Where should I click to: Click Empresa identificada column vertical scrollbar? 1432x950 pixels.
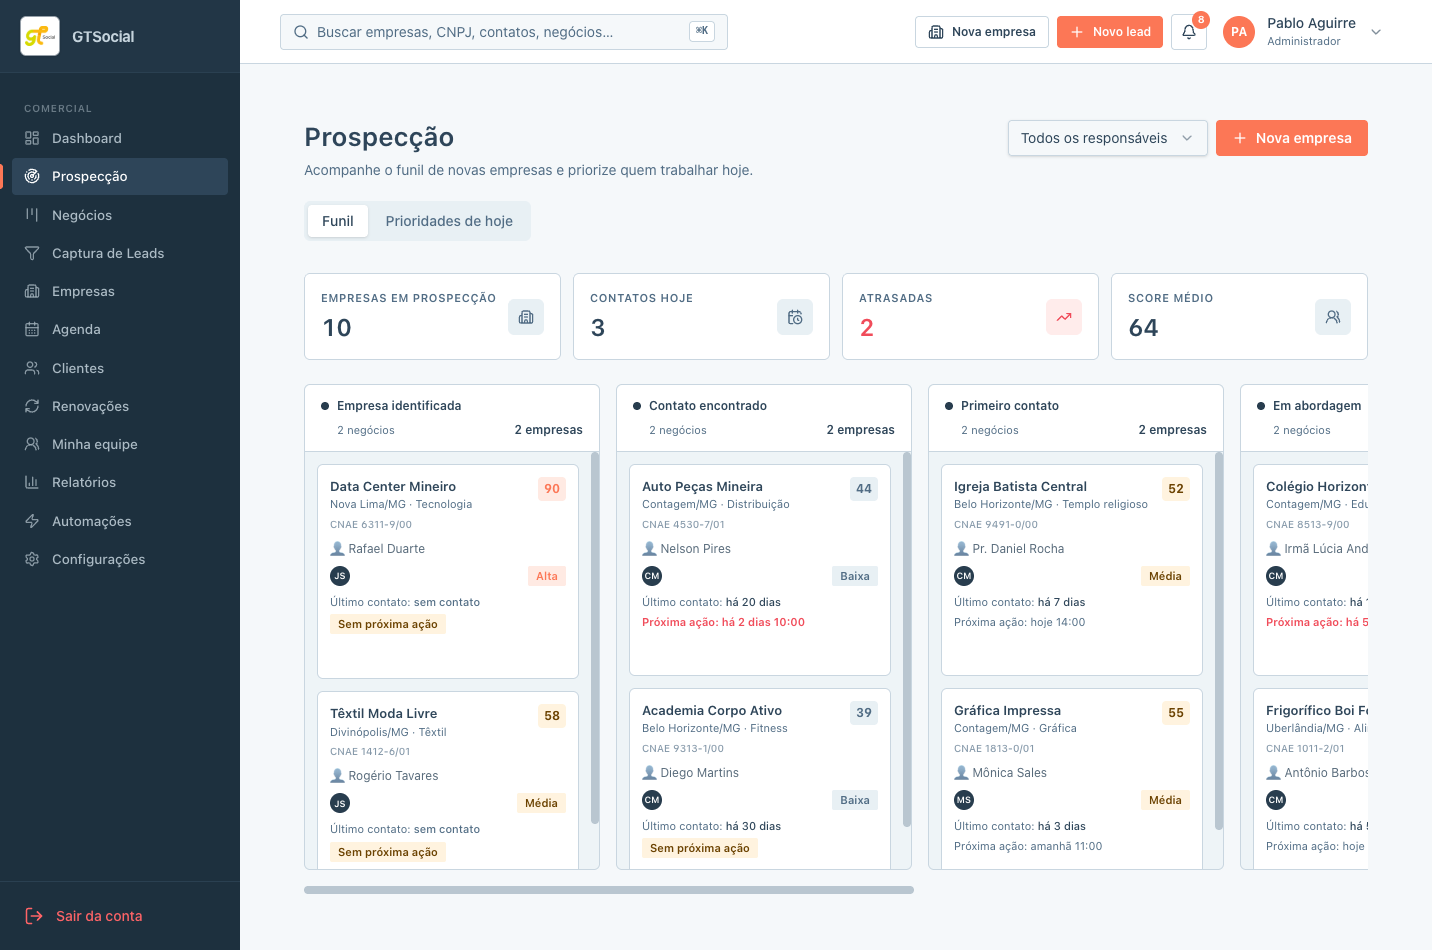[x=595, y=638]
